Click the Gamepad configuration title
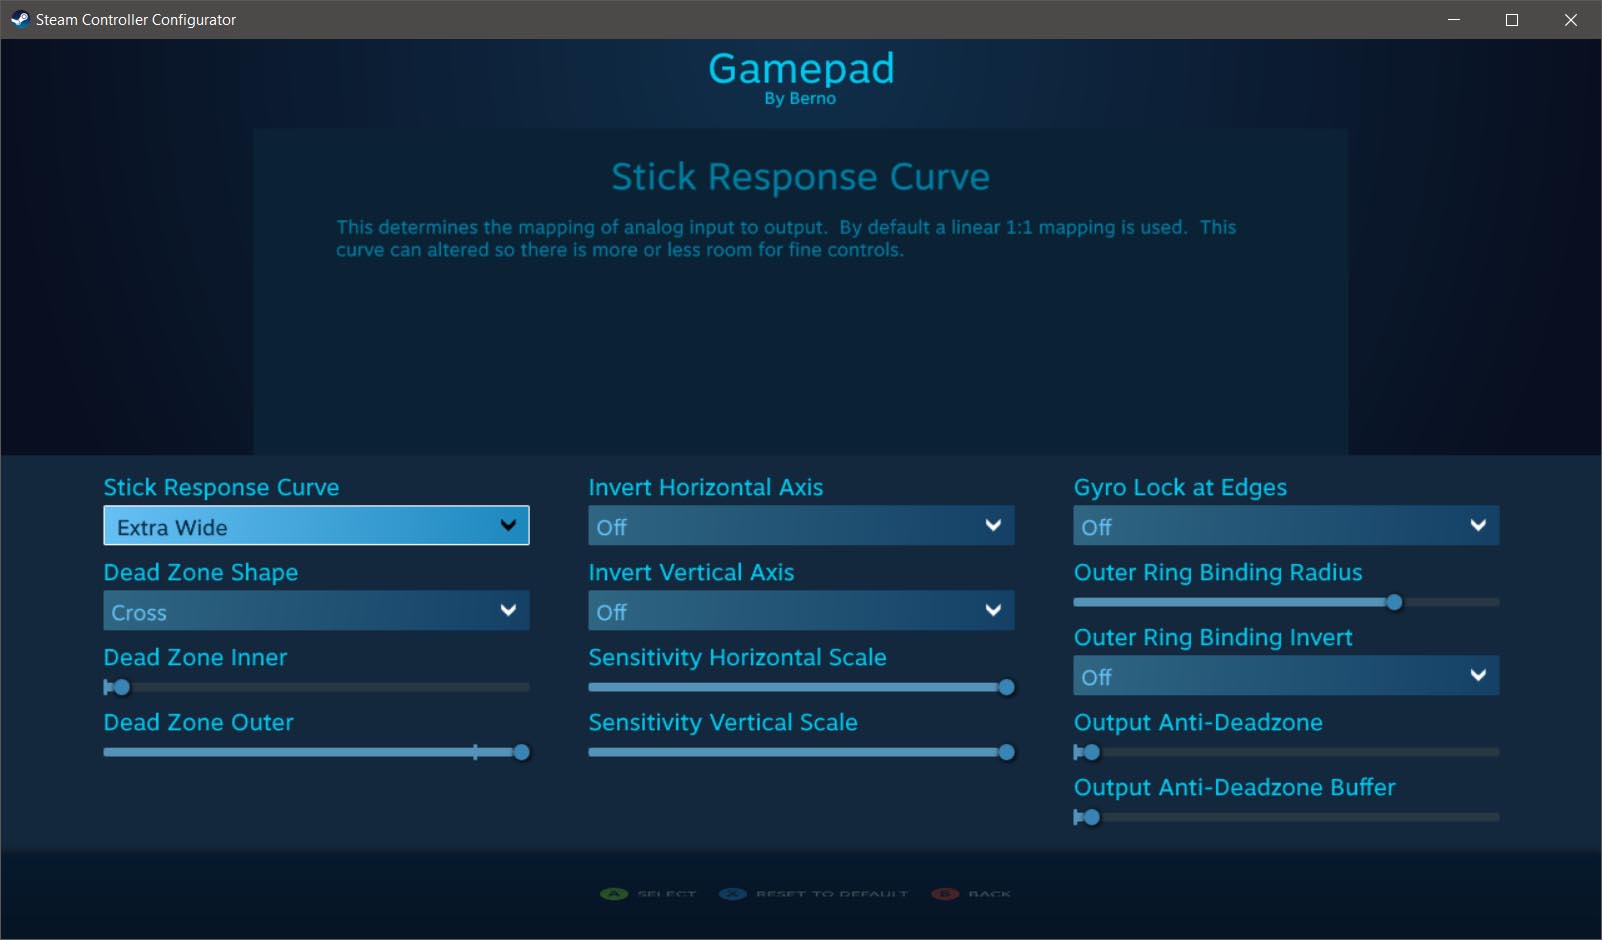Image resolution: width=1602 pixels, height=940 pixels. tap(801, 68)
